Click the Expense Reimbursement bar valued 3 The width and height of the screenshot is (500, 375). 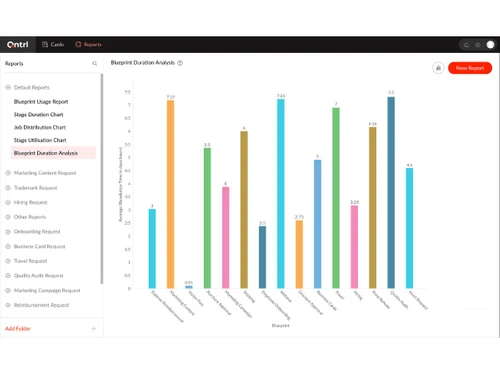coord(152,249)
